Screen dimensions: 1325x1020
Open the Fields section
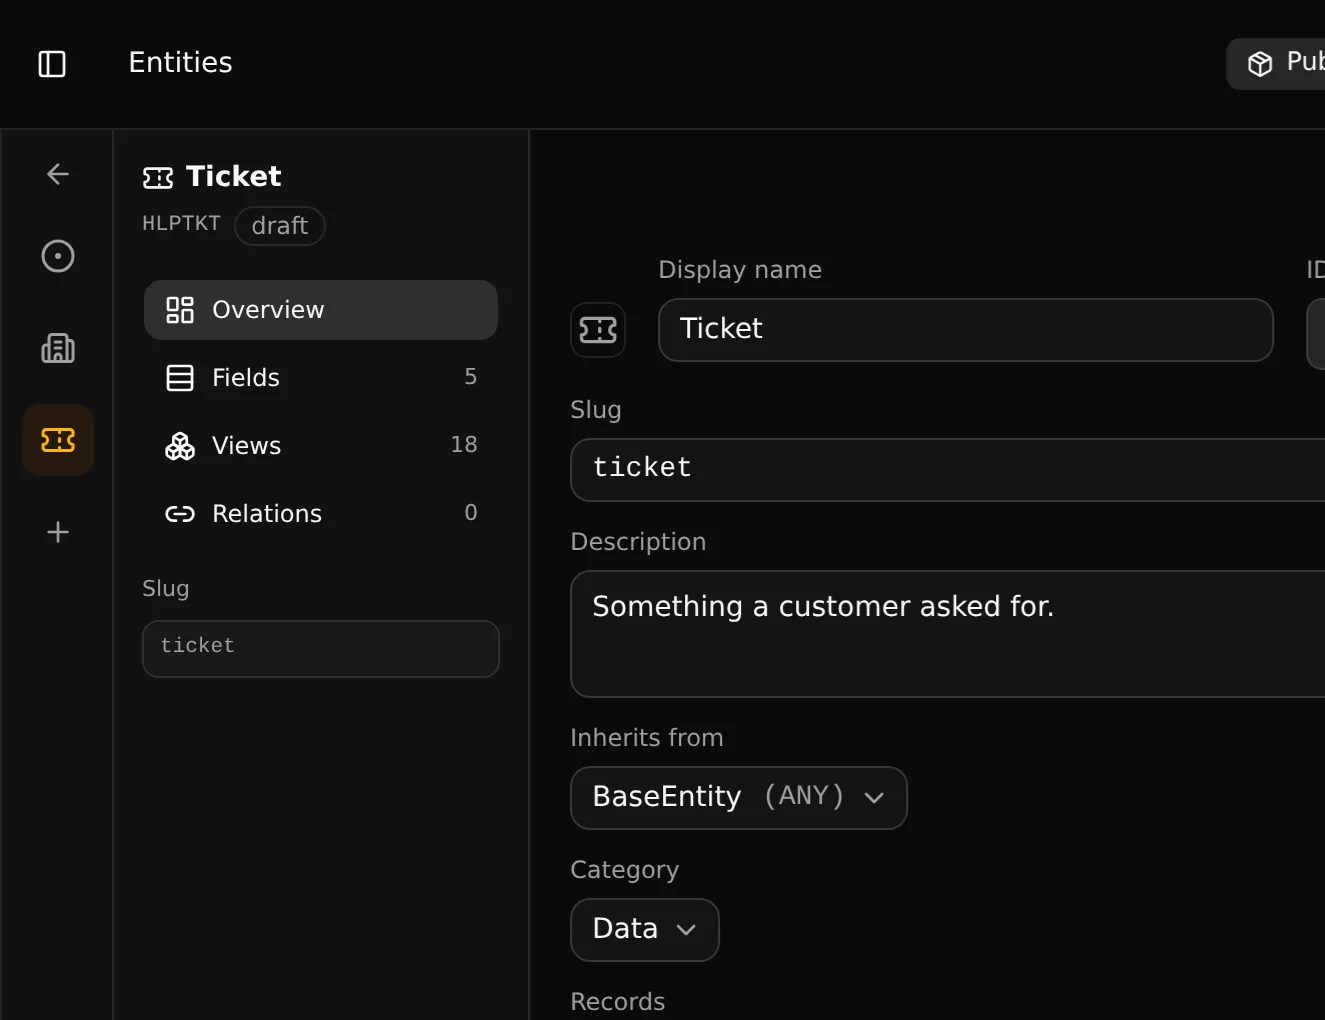[x=321, y=378]
